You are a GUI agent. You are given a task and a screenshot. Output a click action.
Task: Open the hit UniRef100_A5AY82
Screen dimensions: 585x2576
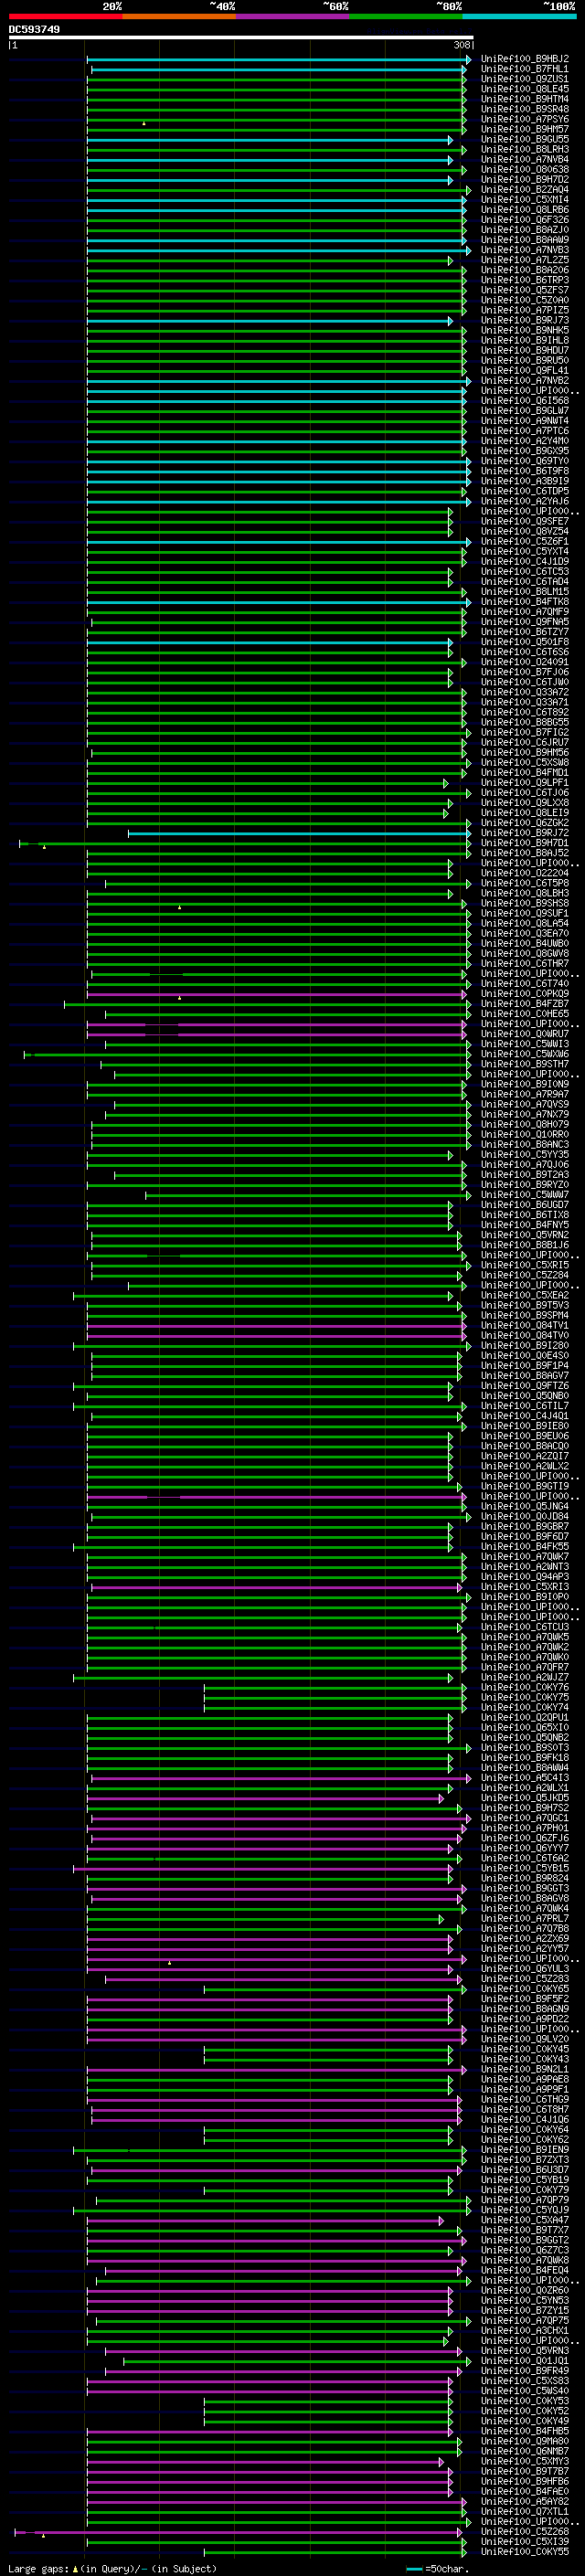(x=525, y=2502)
